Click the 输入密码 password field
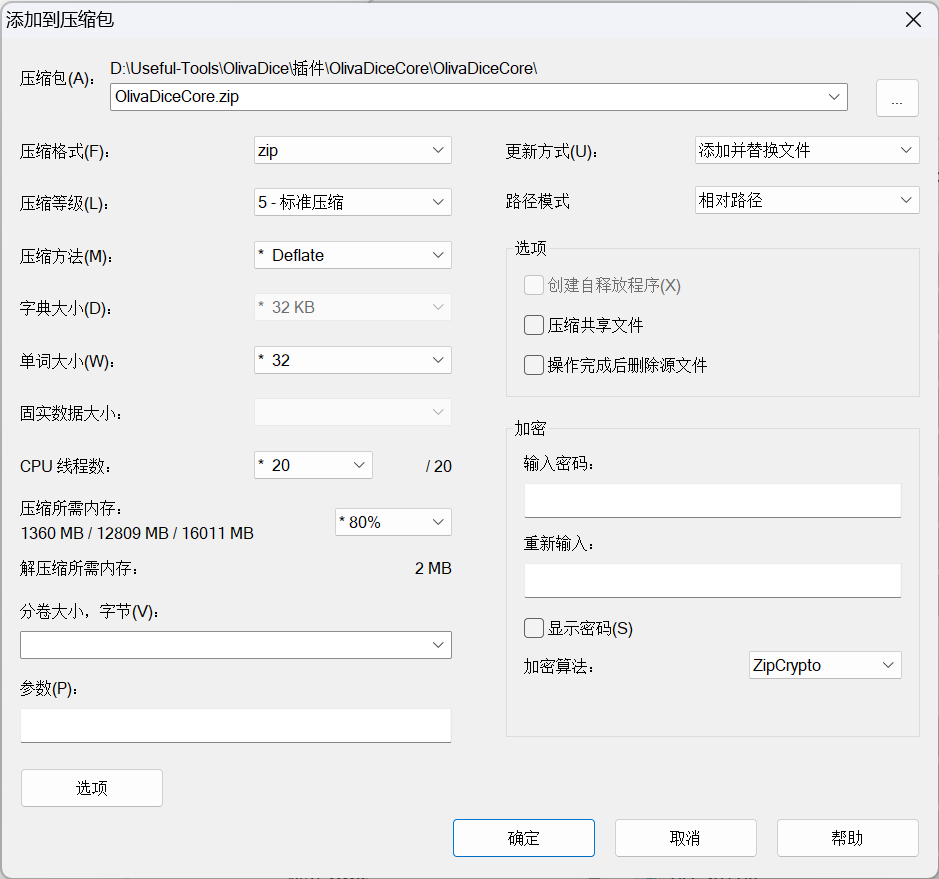 tap(712, 500)
